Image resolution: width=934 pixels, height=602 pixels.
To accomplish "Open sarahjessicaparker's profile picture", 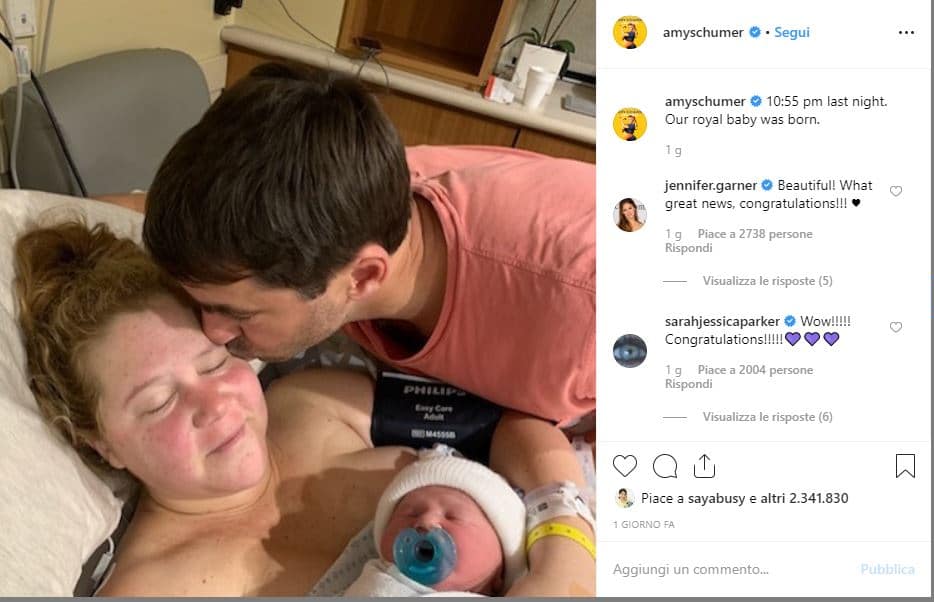I will coord(630,350).
